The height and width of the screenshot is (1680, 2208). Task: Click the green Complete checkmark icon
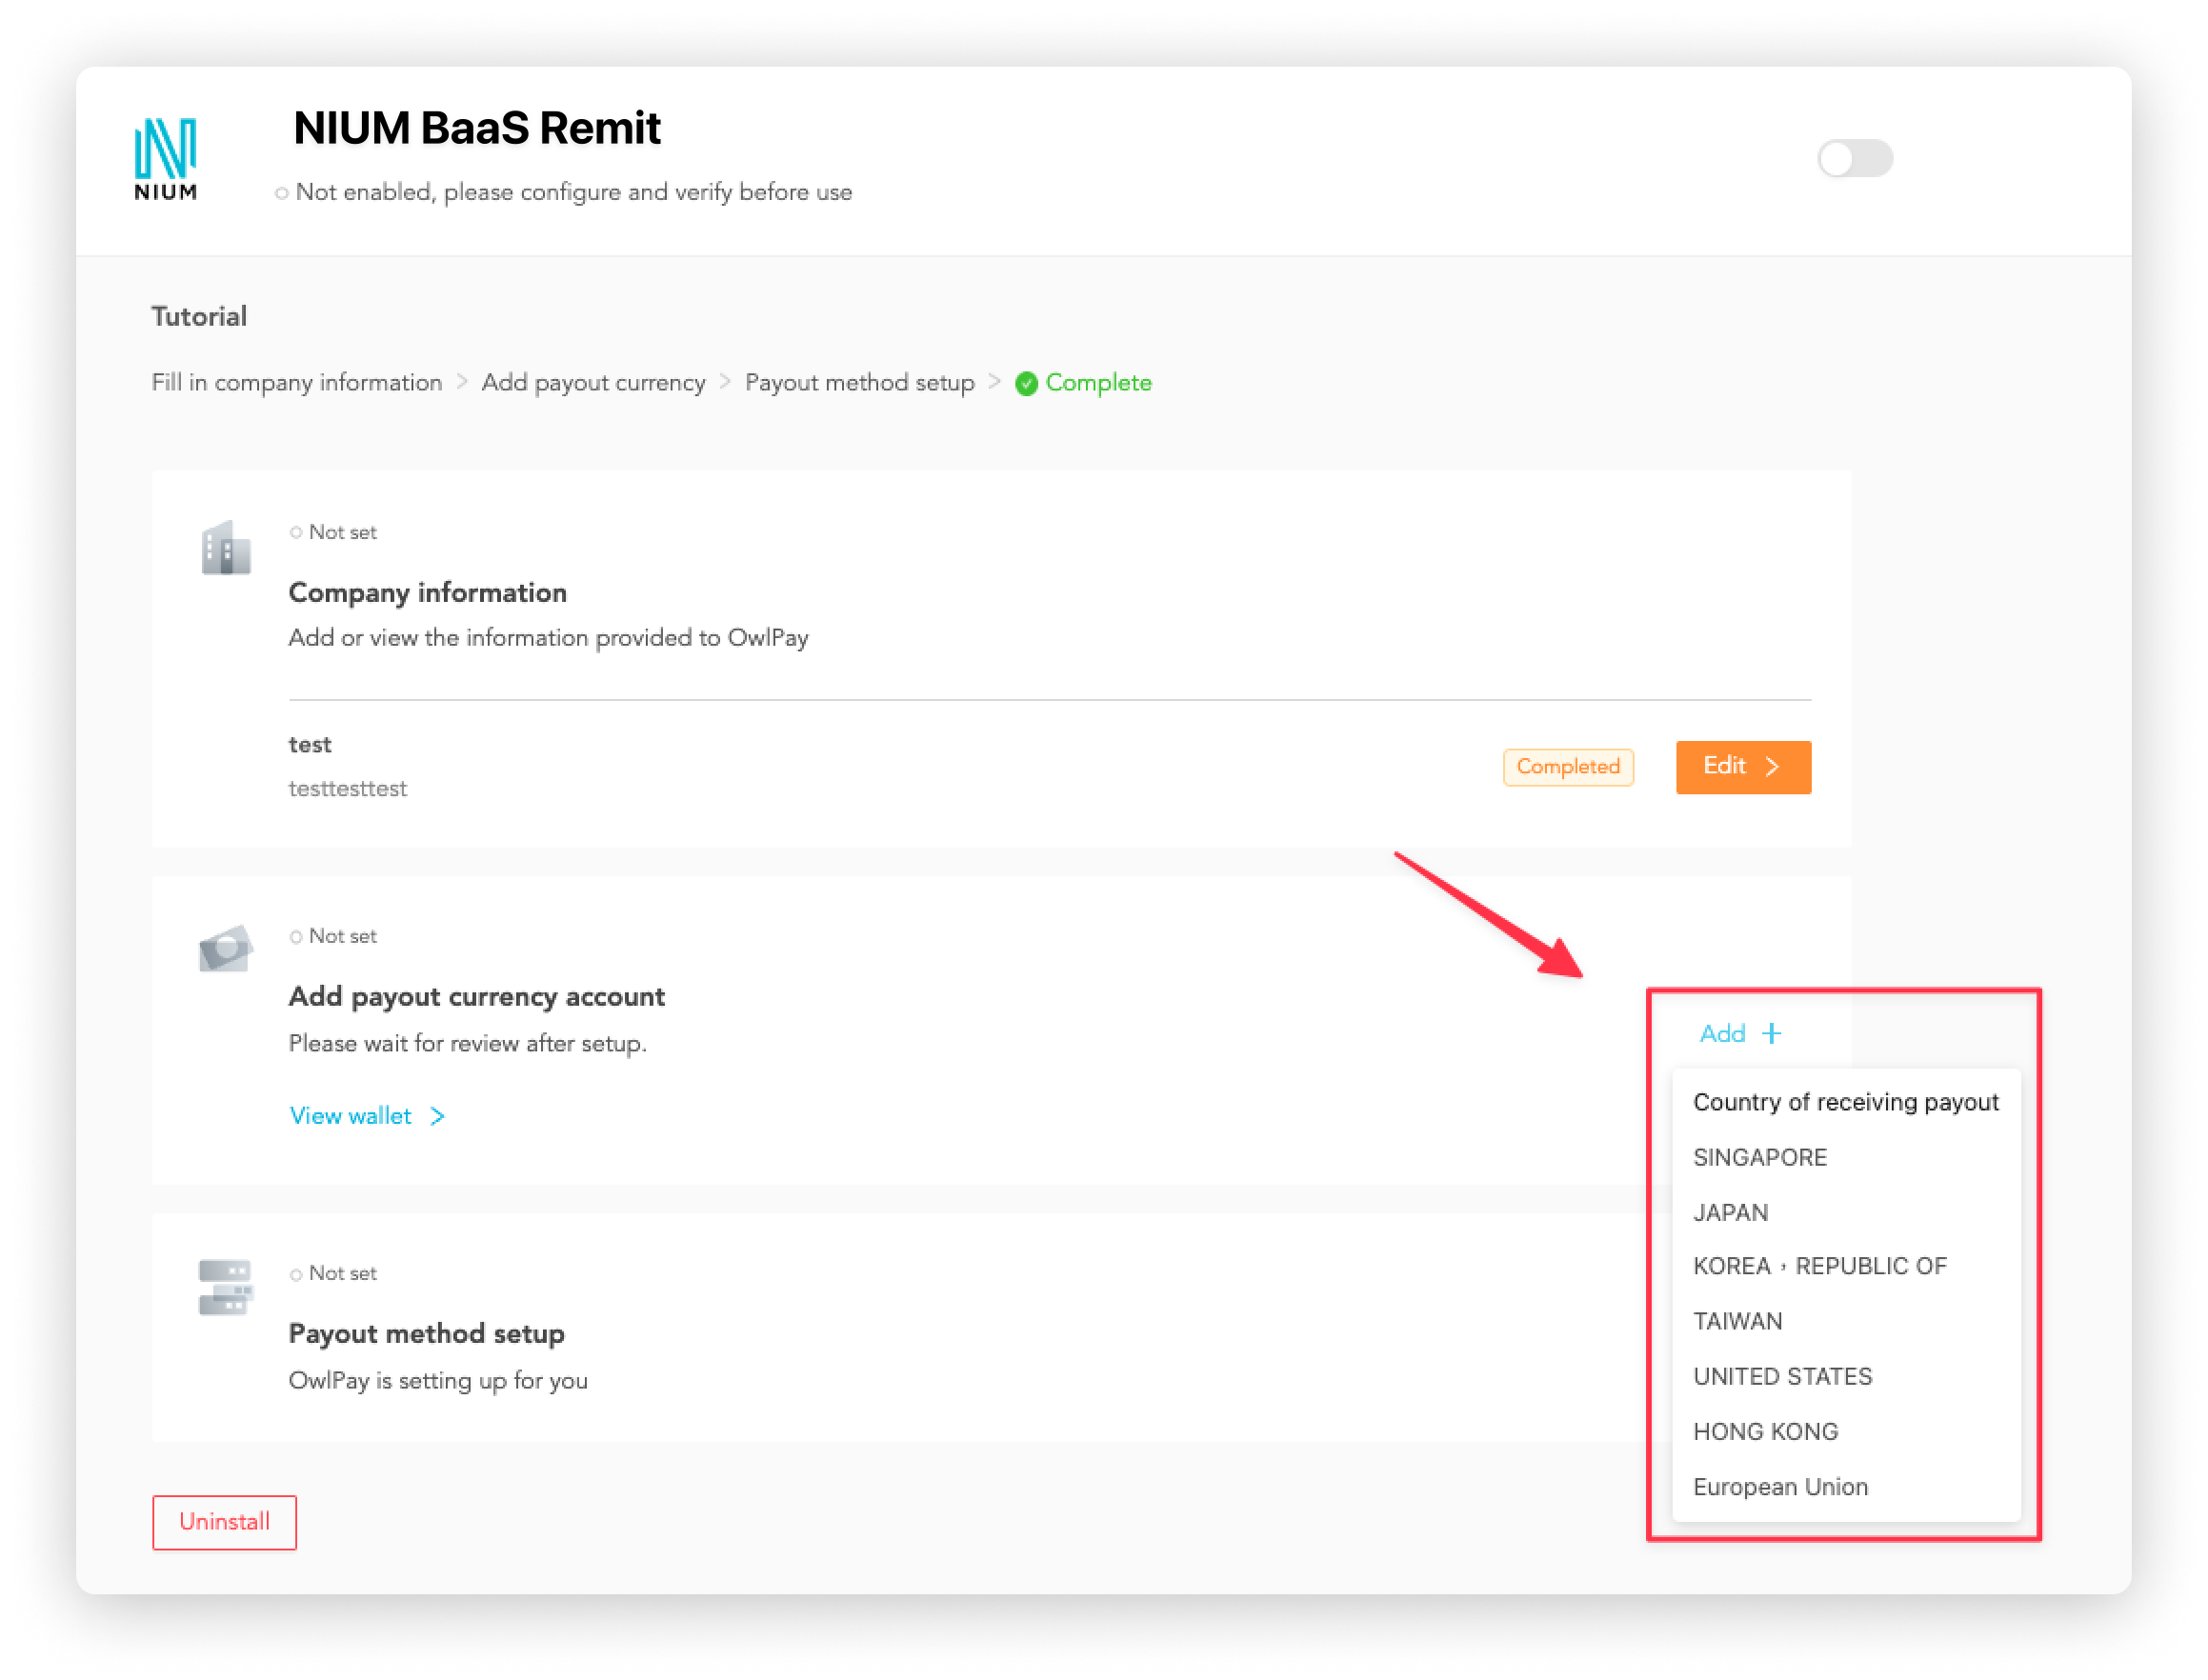(1025, 383)
